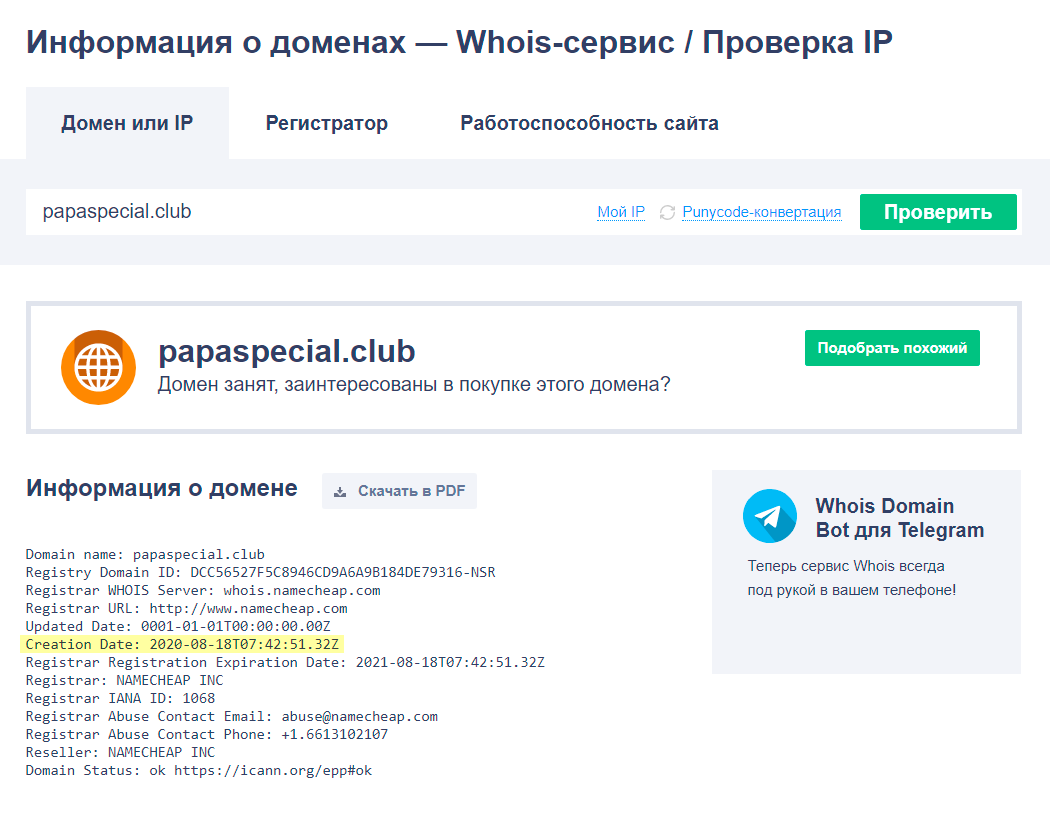1050x829 pixels.
Task: Click the refresh icon beside Punycode-конвертация
Action: click(x=667, y=212)
